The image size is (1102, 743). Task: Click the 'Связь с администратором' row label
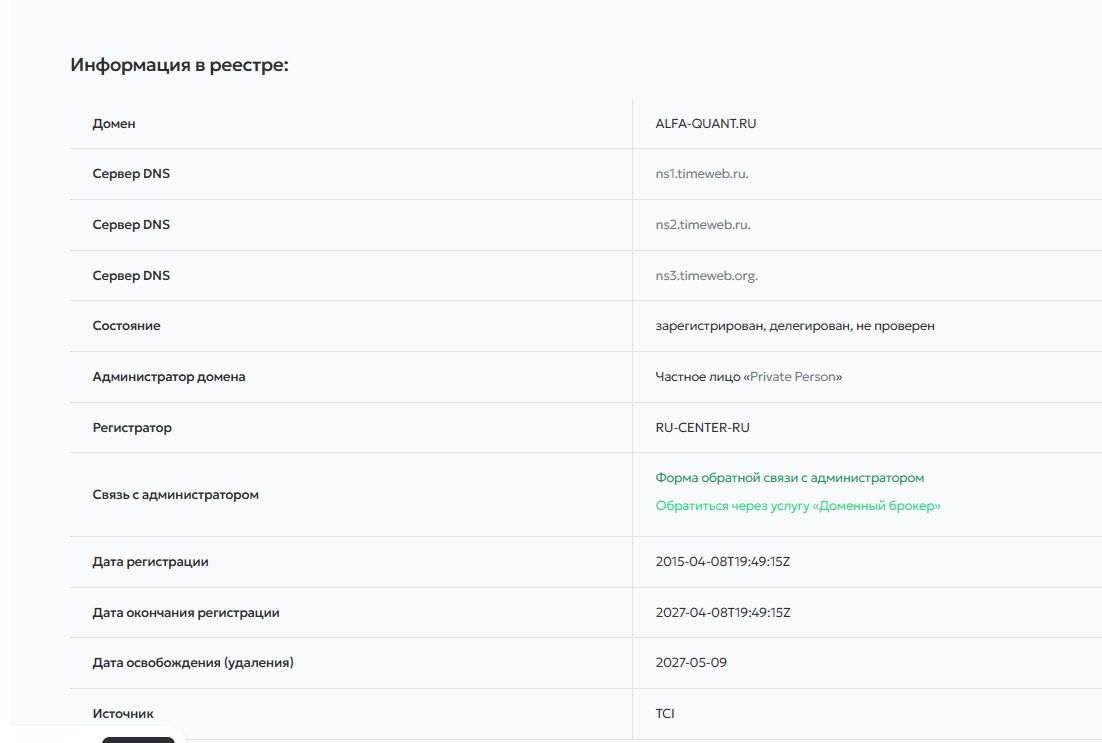coord(175,495)
